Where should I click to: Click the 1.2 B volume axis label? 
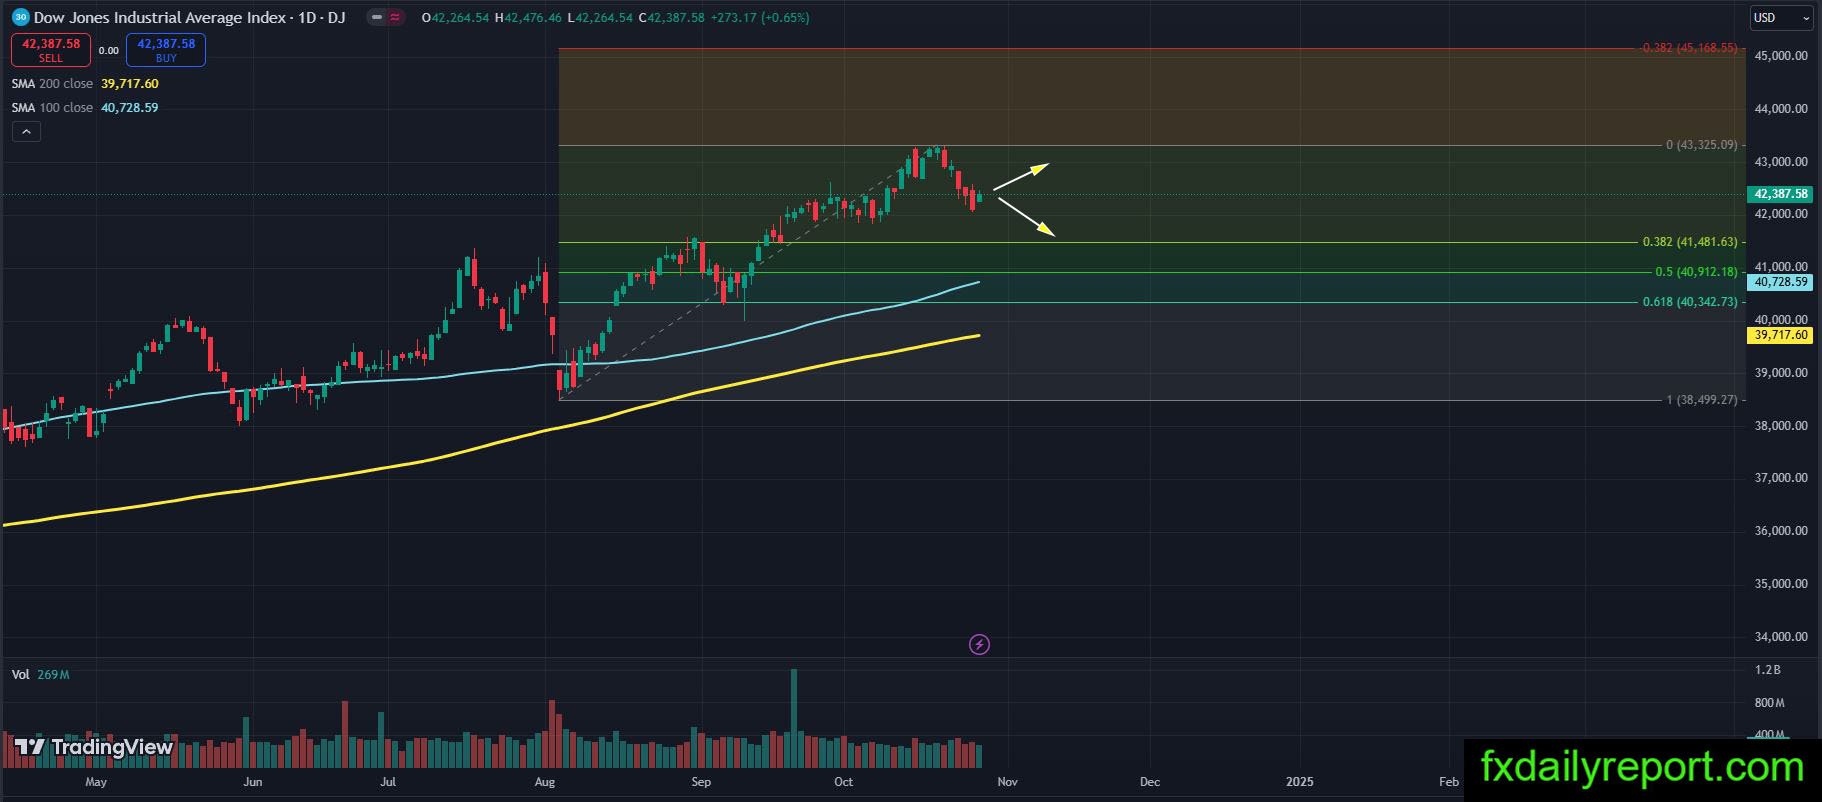[x=1767, y=670]
